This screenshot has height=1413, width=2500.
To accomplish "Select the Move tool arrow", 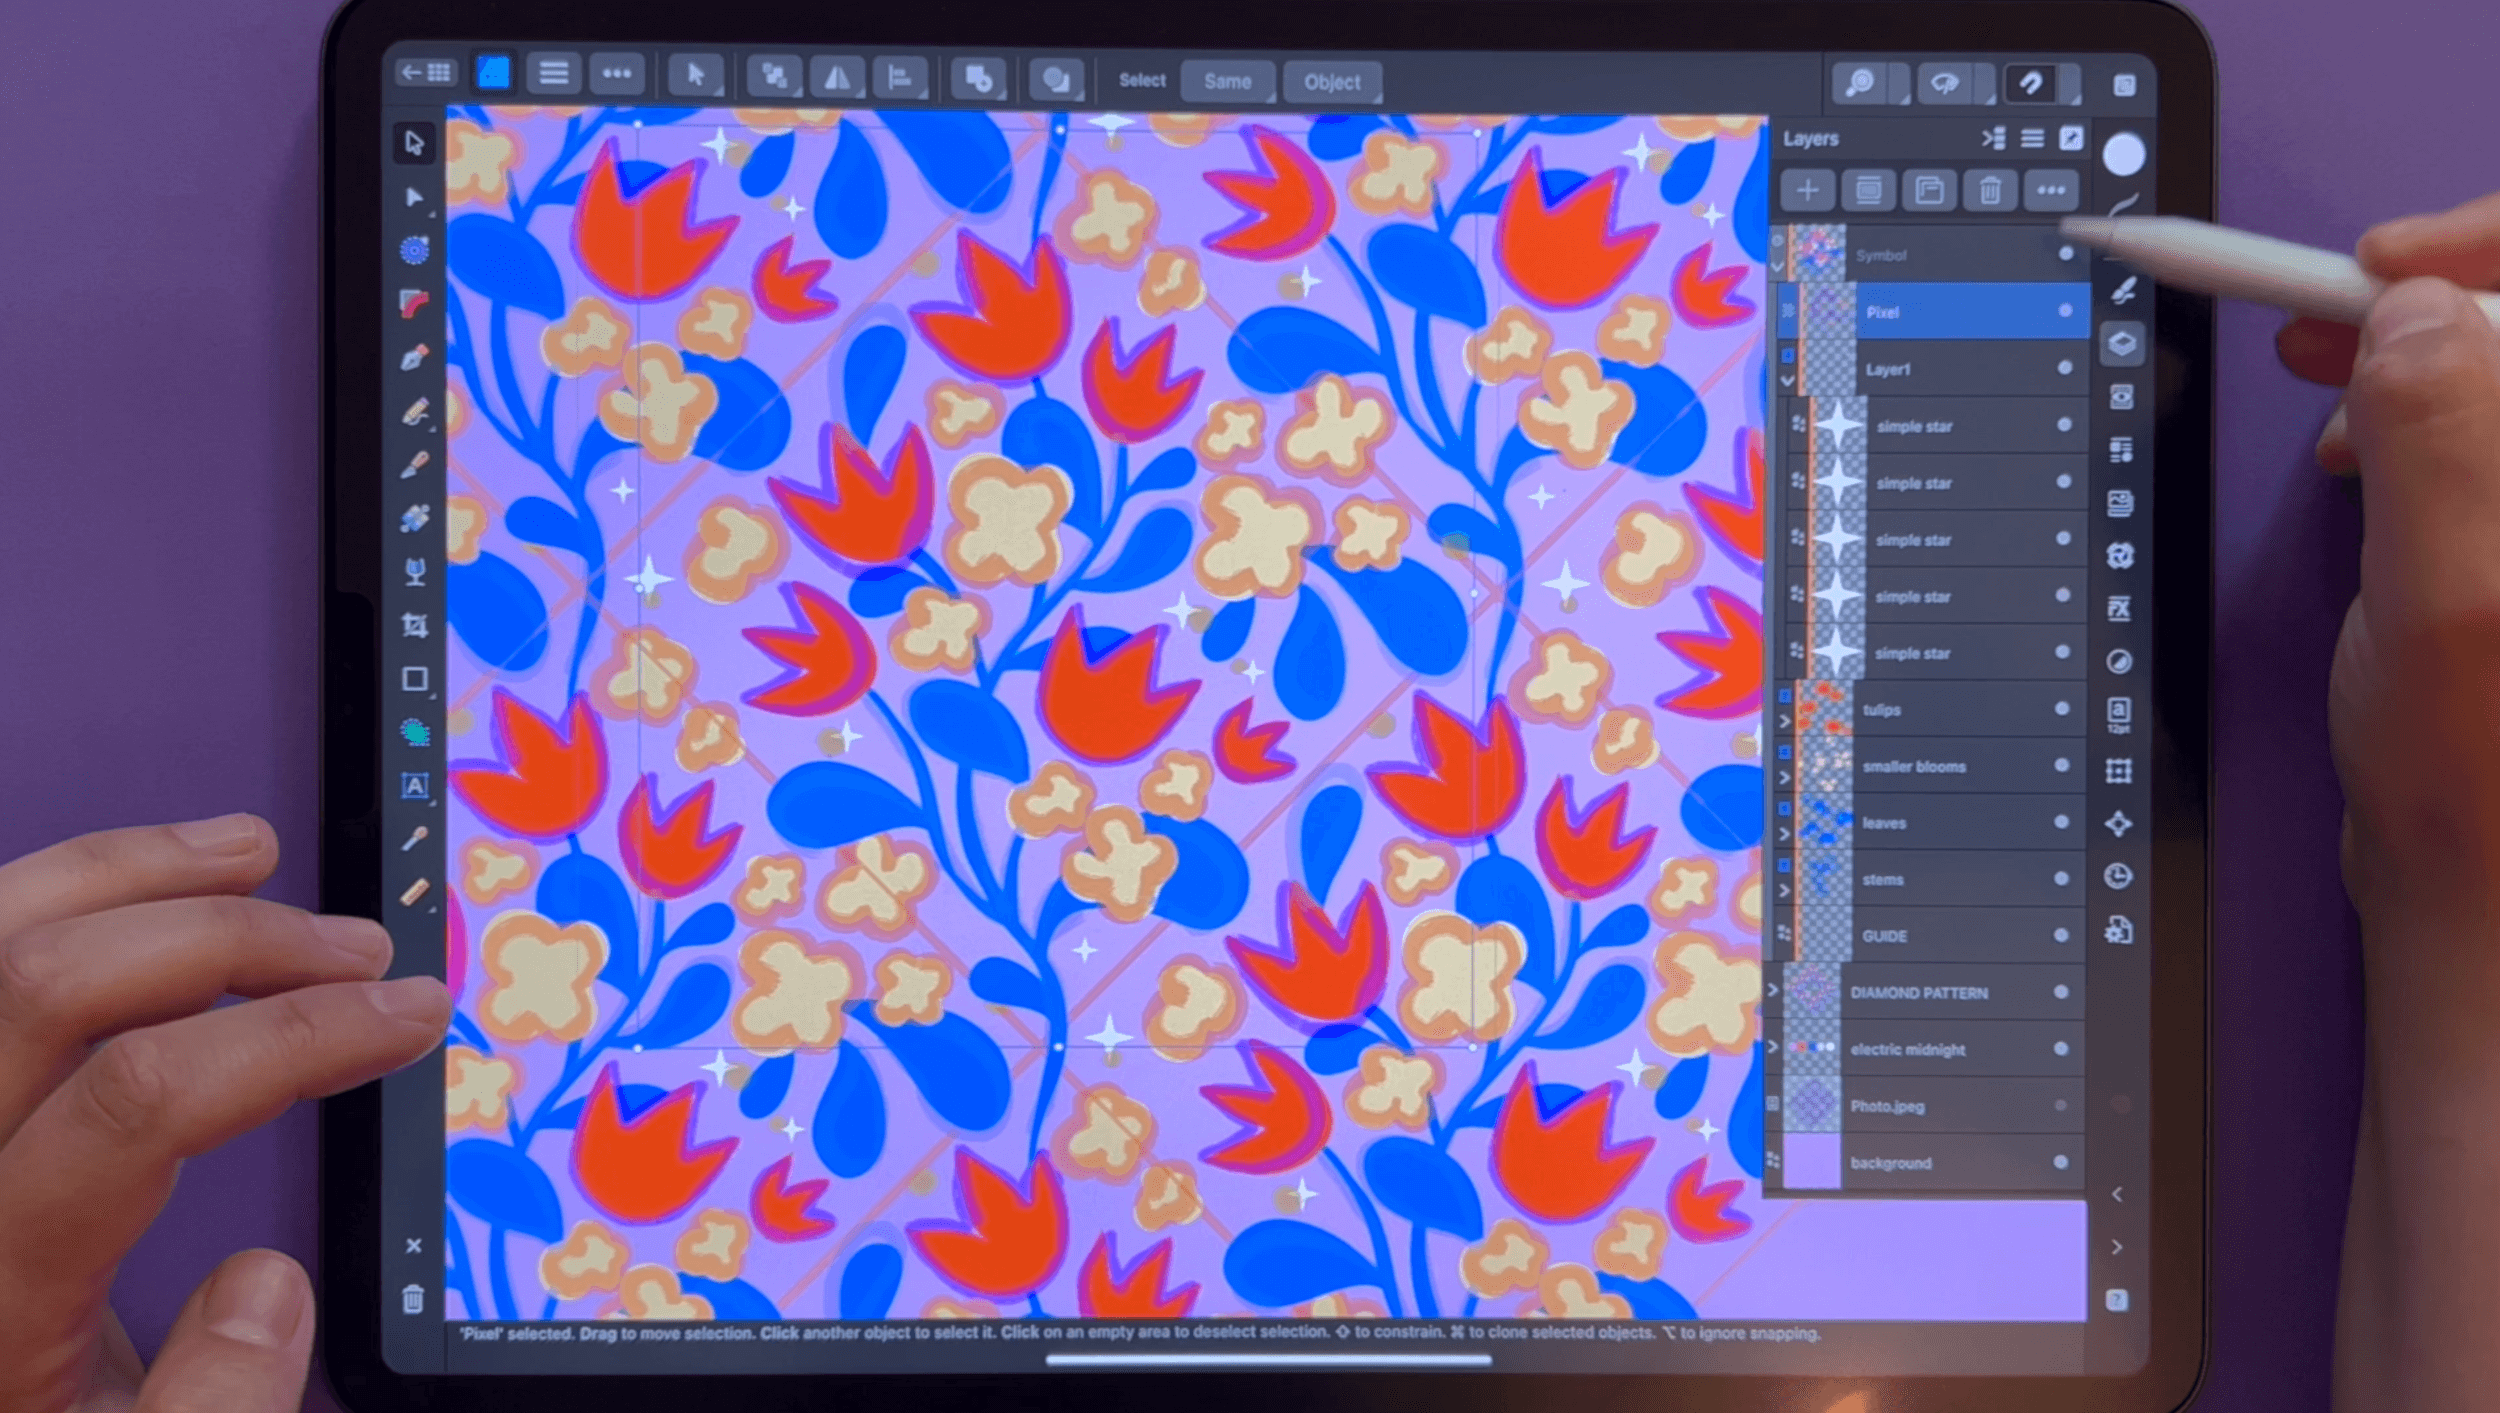I will [x=414, y=142].
